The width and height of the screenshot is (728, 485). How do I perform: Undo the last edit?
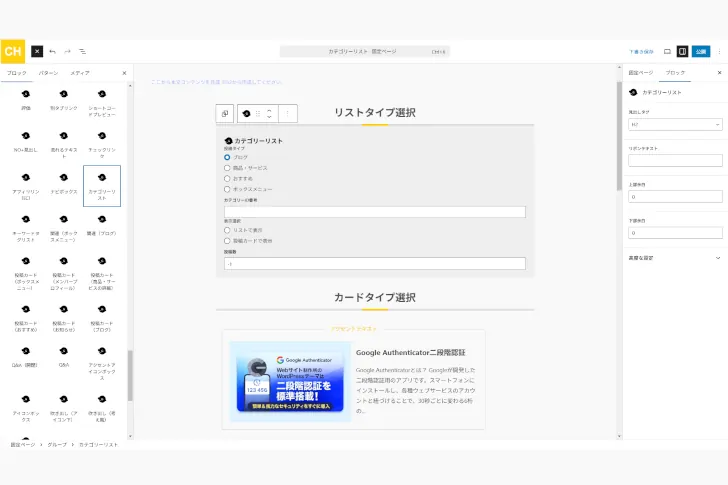tap(52, 52)
